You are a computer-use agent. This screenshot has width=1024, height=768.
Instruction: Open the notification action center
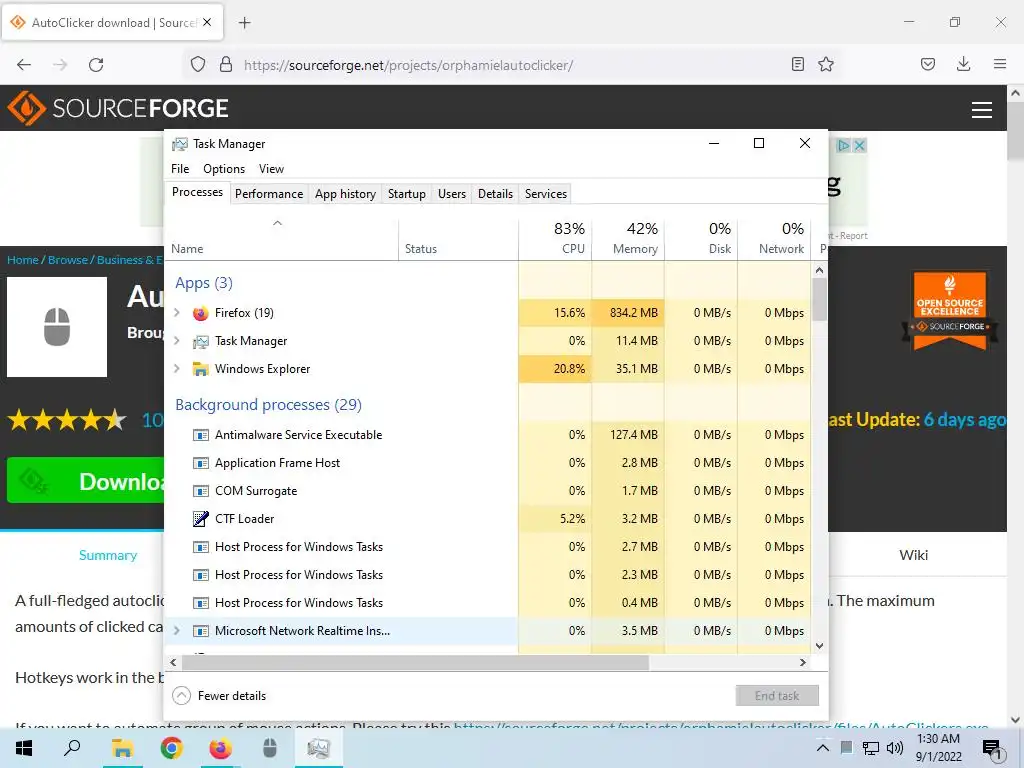click(x=992, y=748)
